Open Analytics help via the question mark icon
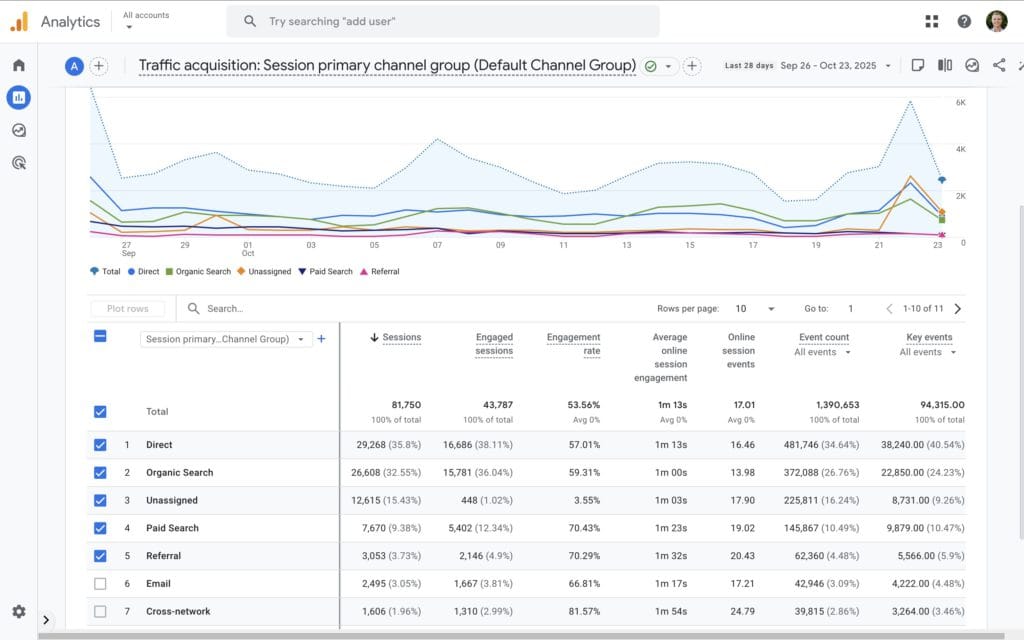The height and width of the screenshot is (640, 1024). tap(963, 20)
